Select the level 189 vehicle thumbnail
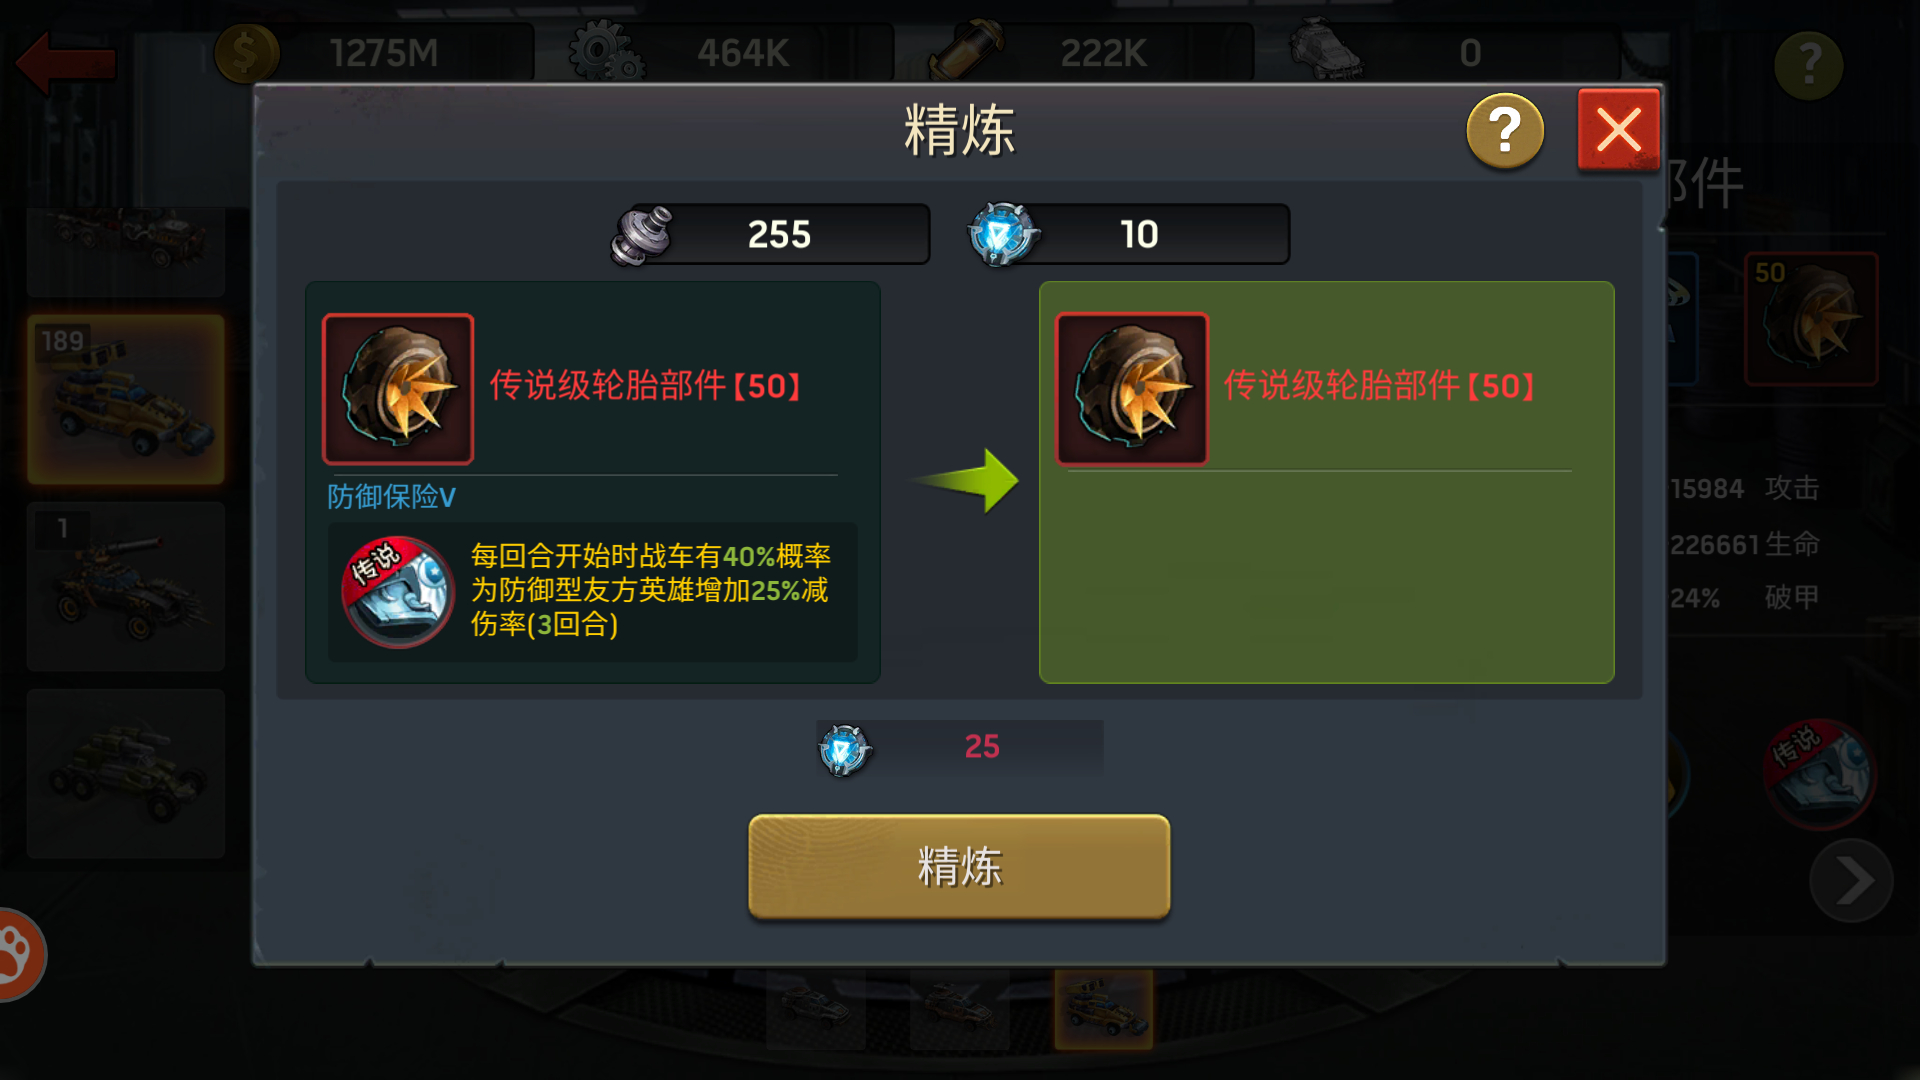The width and height of the screenshot is (1920, 1080). 126,400
